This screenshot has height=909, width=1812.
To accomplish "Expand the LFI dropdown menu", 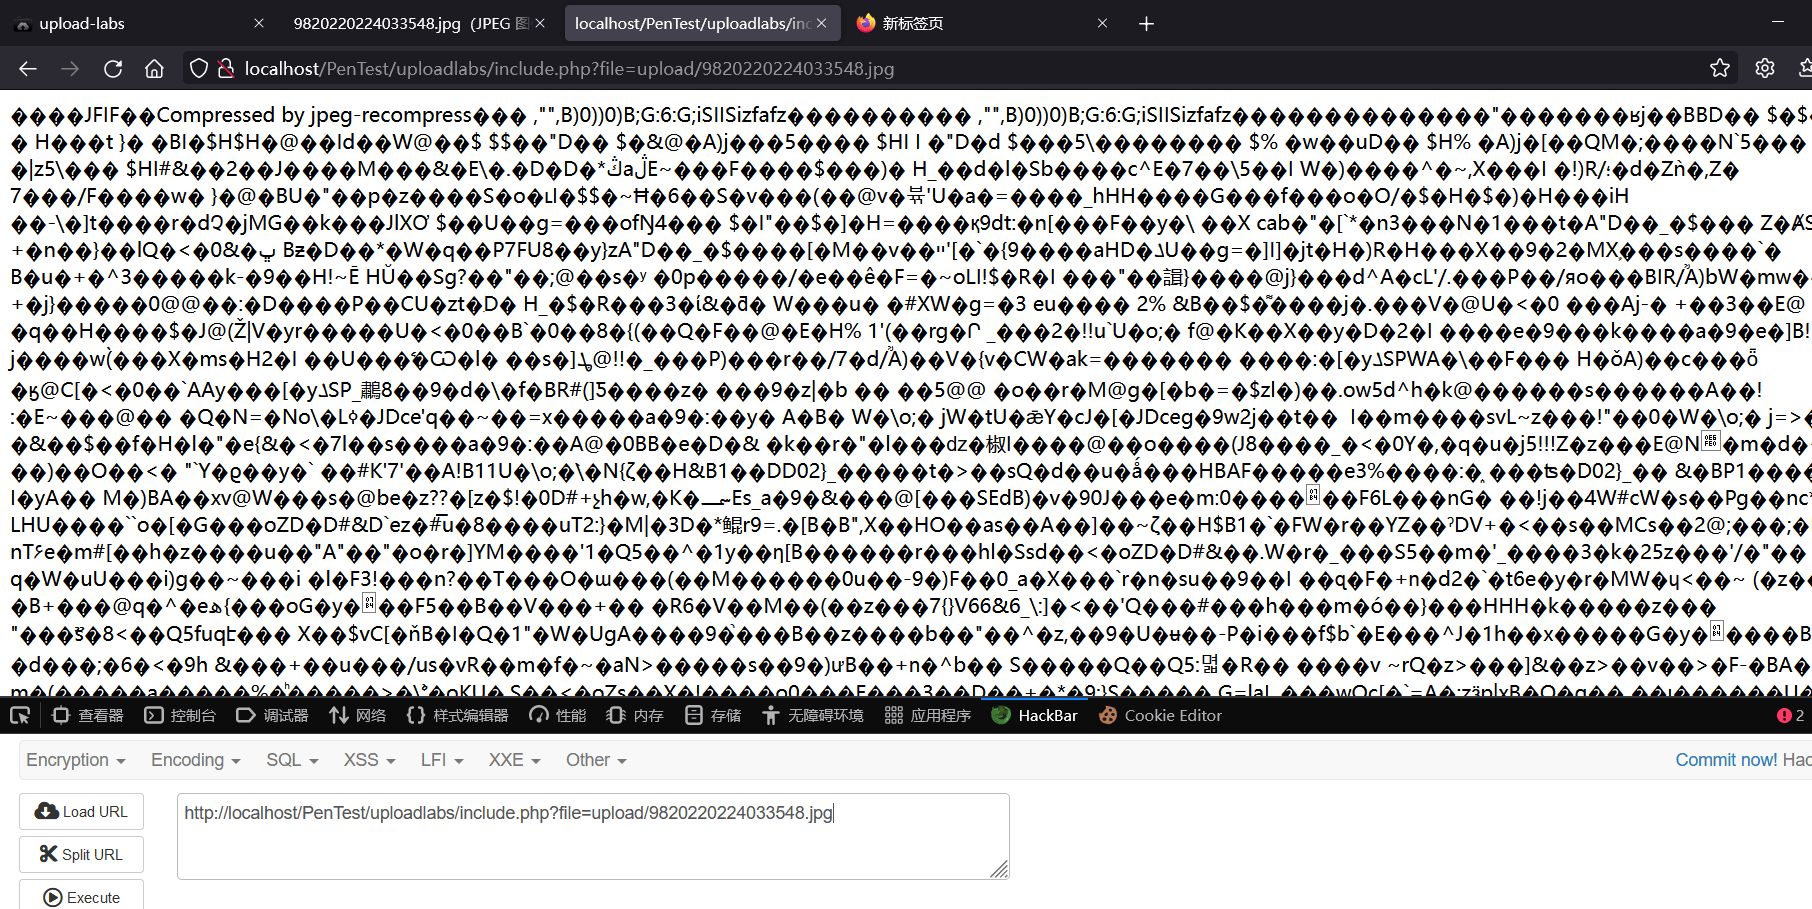I will coord(442,760).
